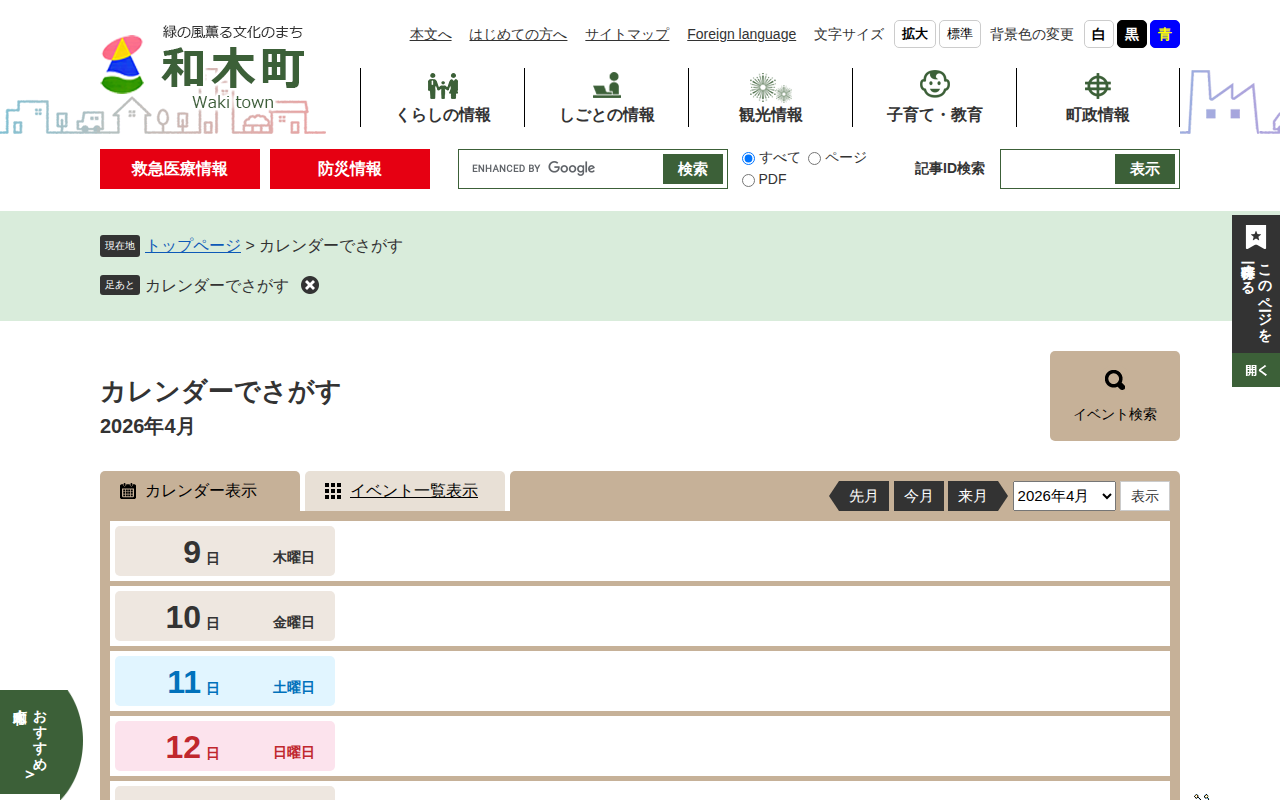Screen dimensions: 1280x800
Task: Switch to カレンダー表示 tab
Action: click(200, 491)
